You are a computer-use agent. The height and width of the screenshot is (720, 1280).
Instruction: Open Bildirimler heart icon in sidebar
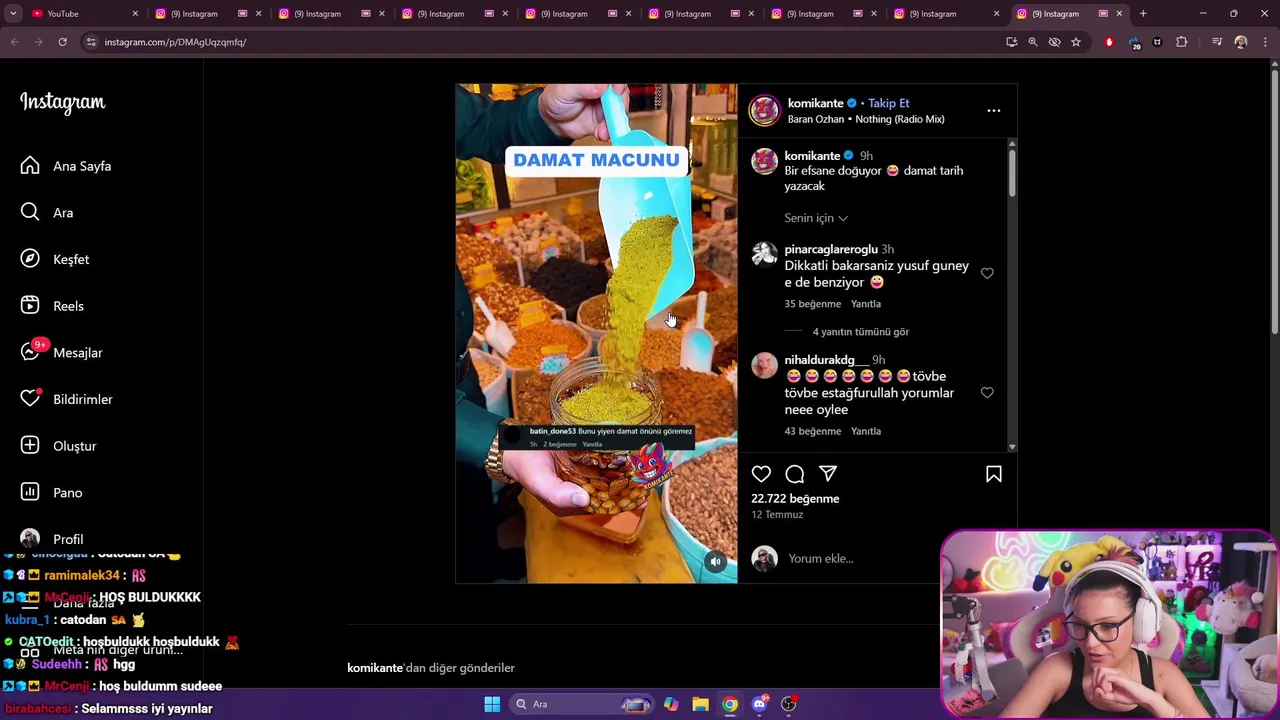(30, 399)
